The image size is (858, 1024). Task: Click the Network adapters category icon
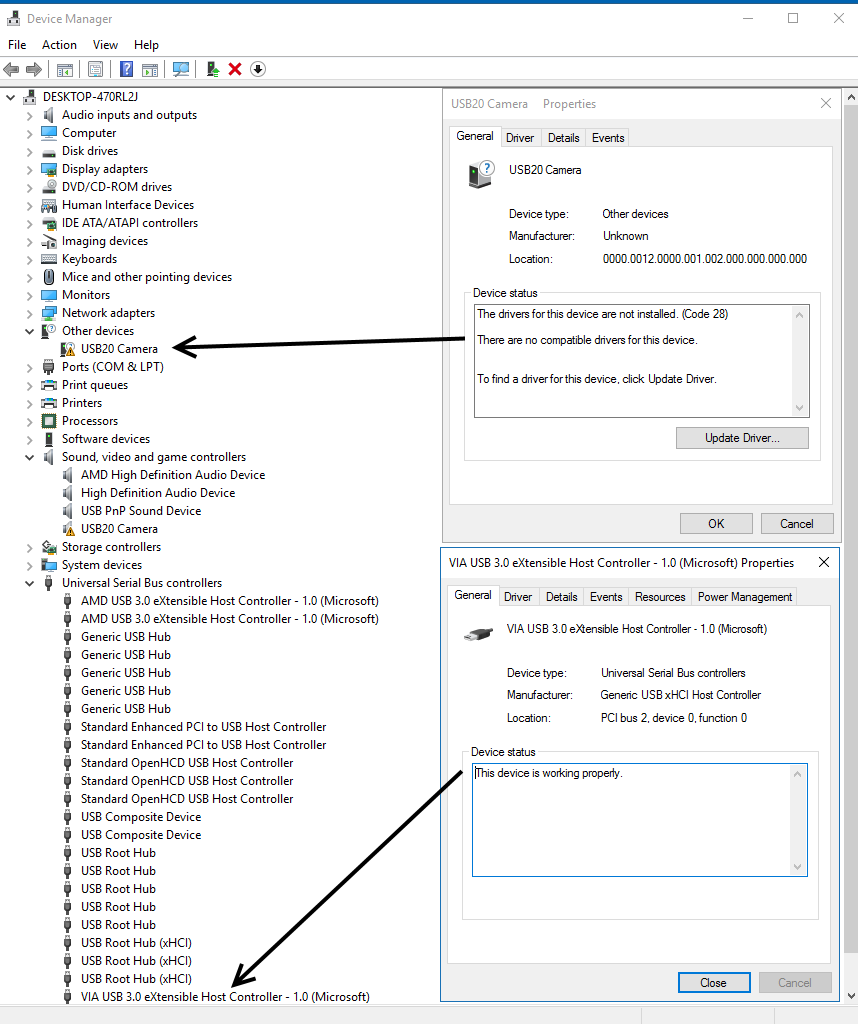[49, 313]
